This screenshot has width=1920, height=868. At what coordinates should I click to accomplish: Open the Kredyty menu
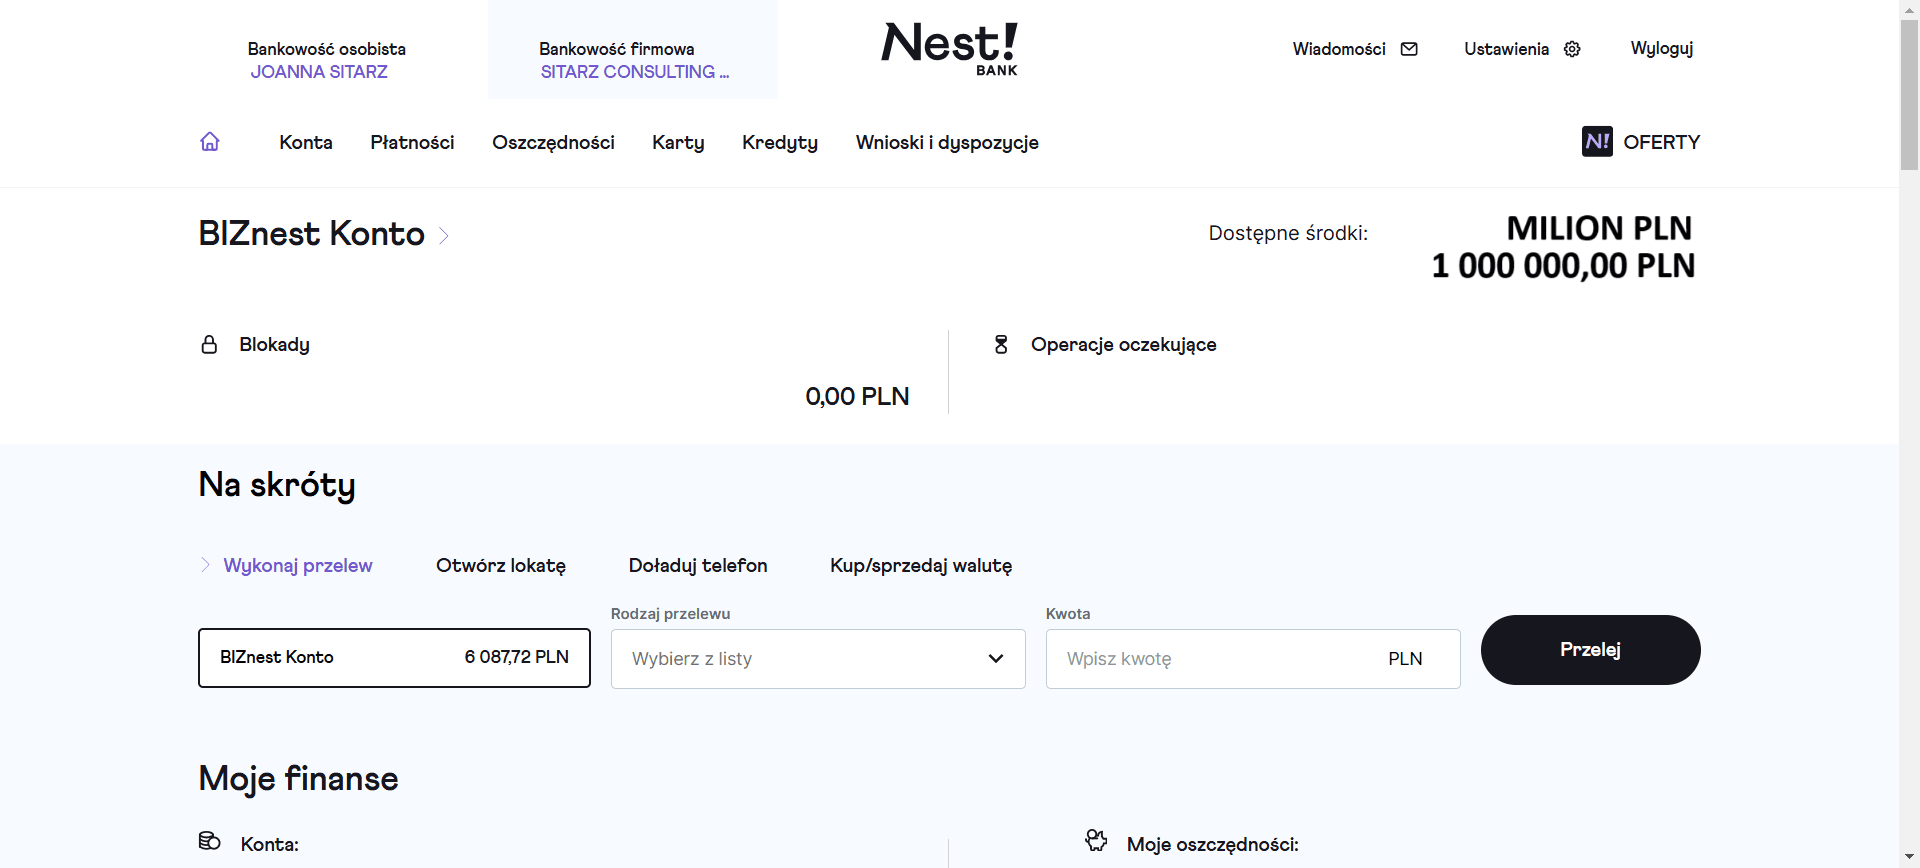click(780, 143)
